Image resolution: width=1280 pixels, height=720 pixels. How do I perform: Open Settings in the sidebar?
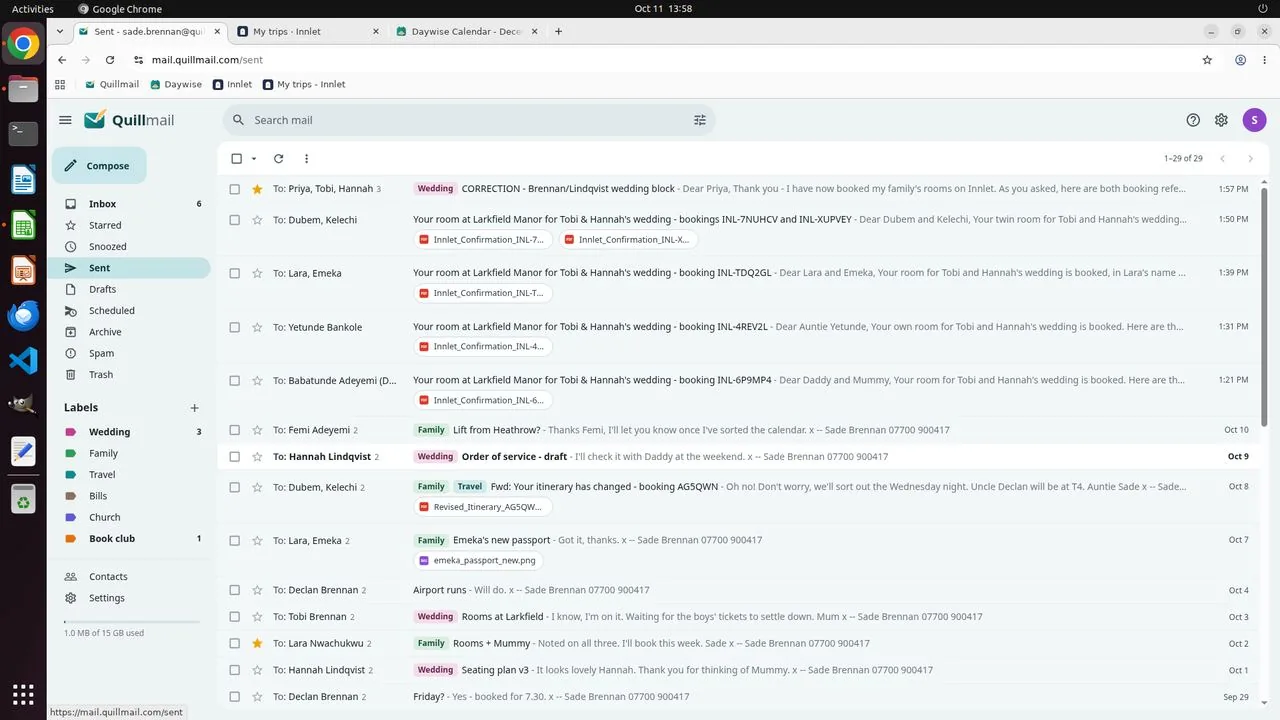coord(130,598)
